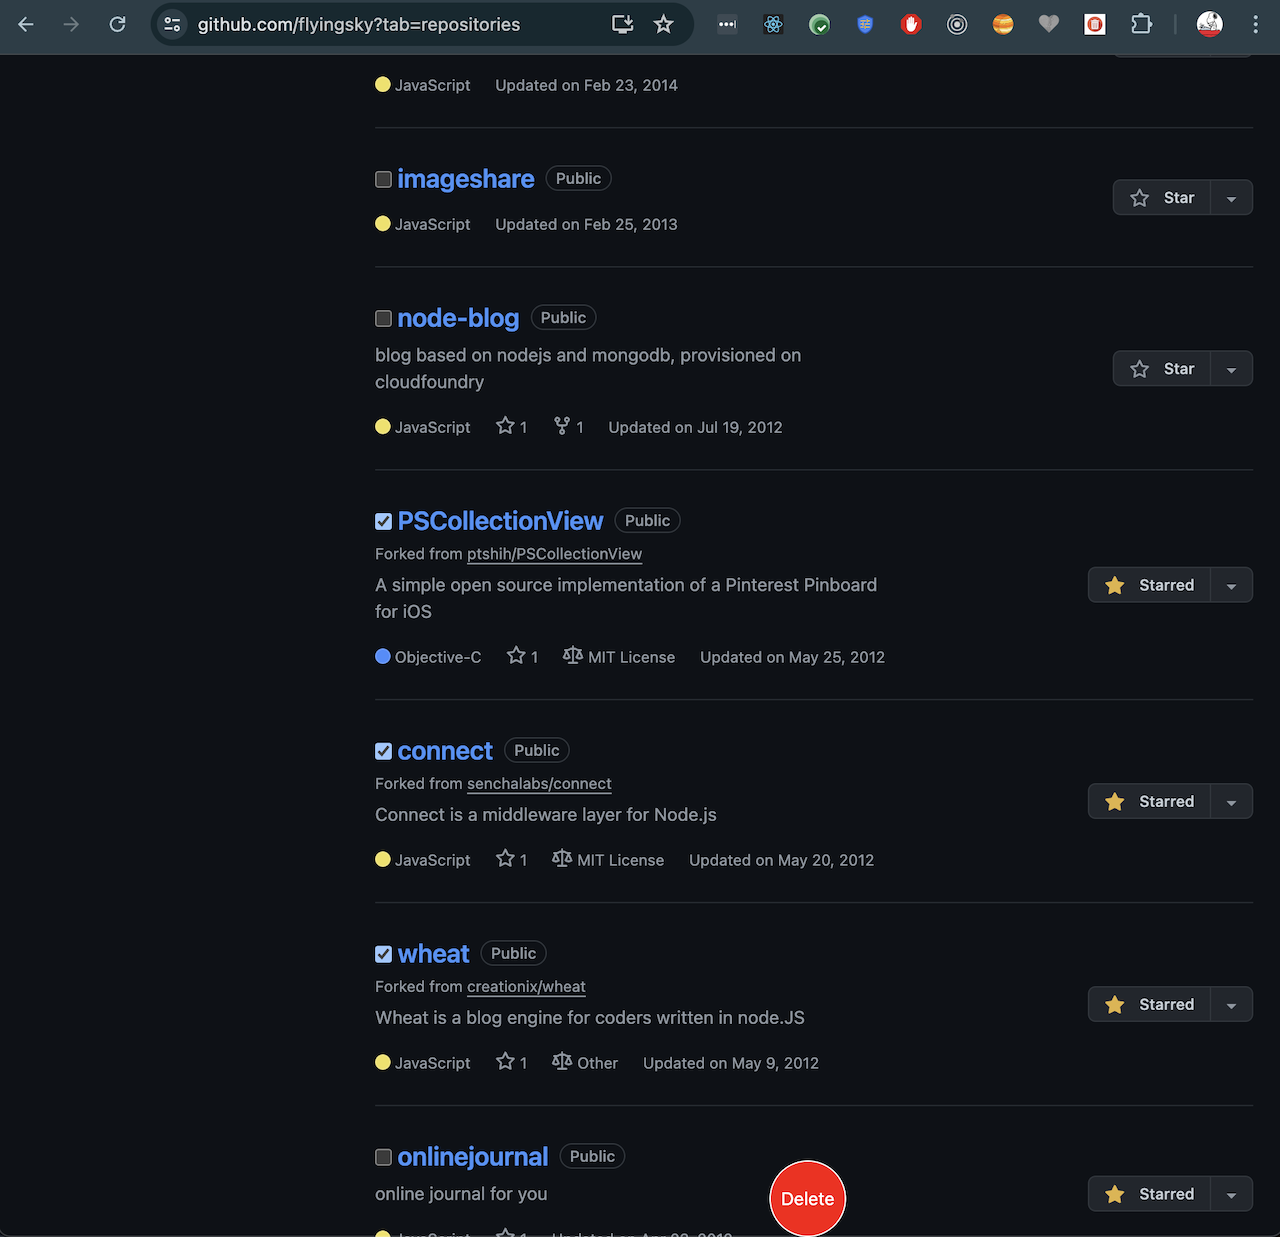Check the imageshare repository checkbox
The image size is (1280, 1237).
point(383,180)
